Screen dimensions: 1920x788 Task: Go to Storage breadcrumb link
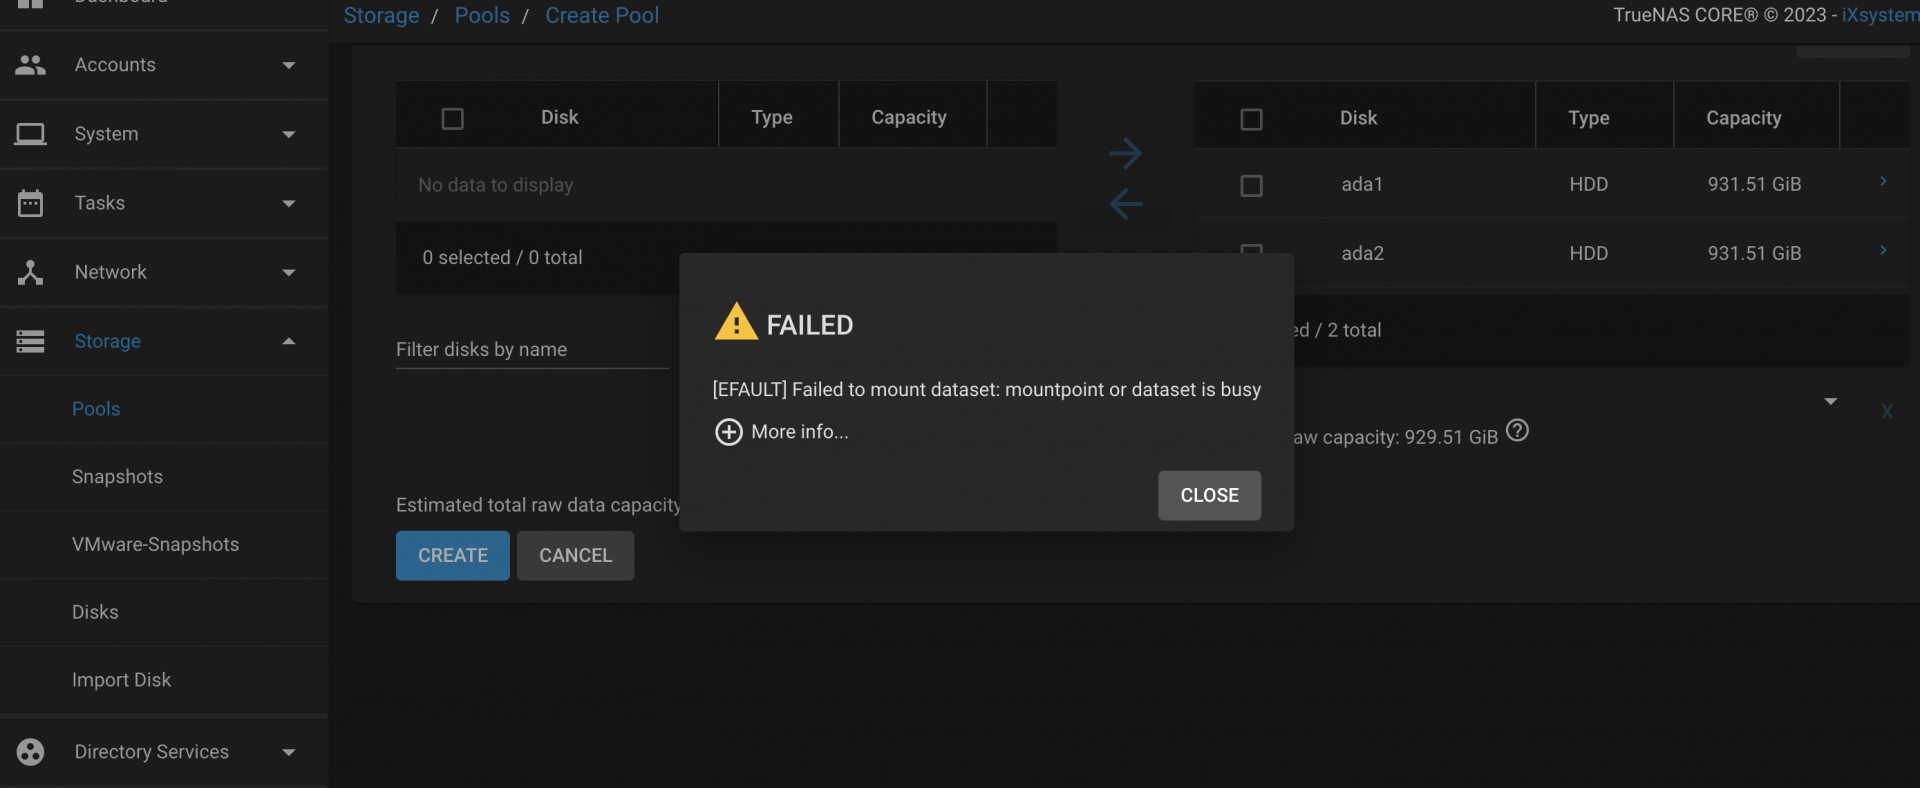[381, 16]
